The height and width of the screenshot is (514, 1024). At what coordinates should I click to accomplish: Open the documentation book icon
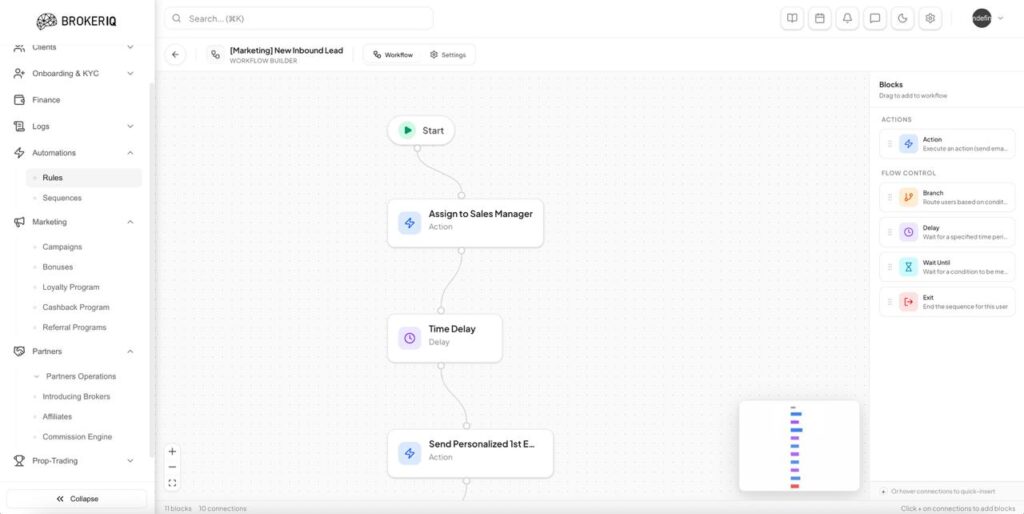[792, 18]
